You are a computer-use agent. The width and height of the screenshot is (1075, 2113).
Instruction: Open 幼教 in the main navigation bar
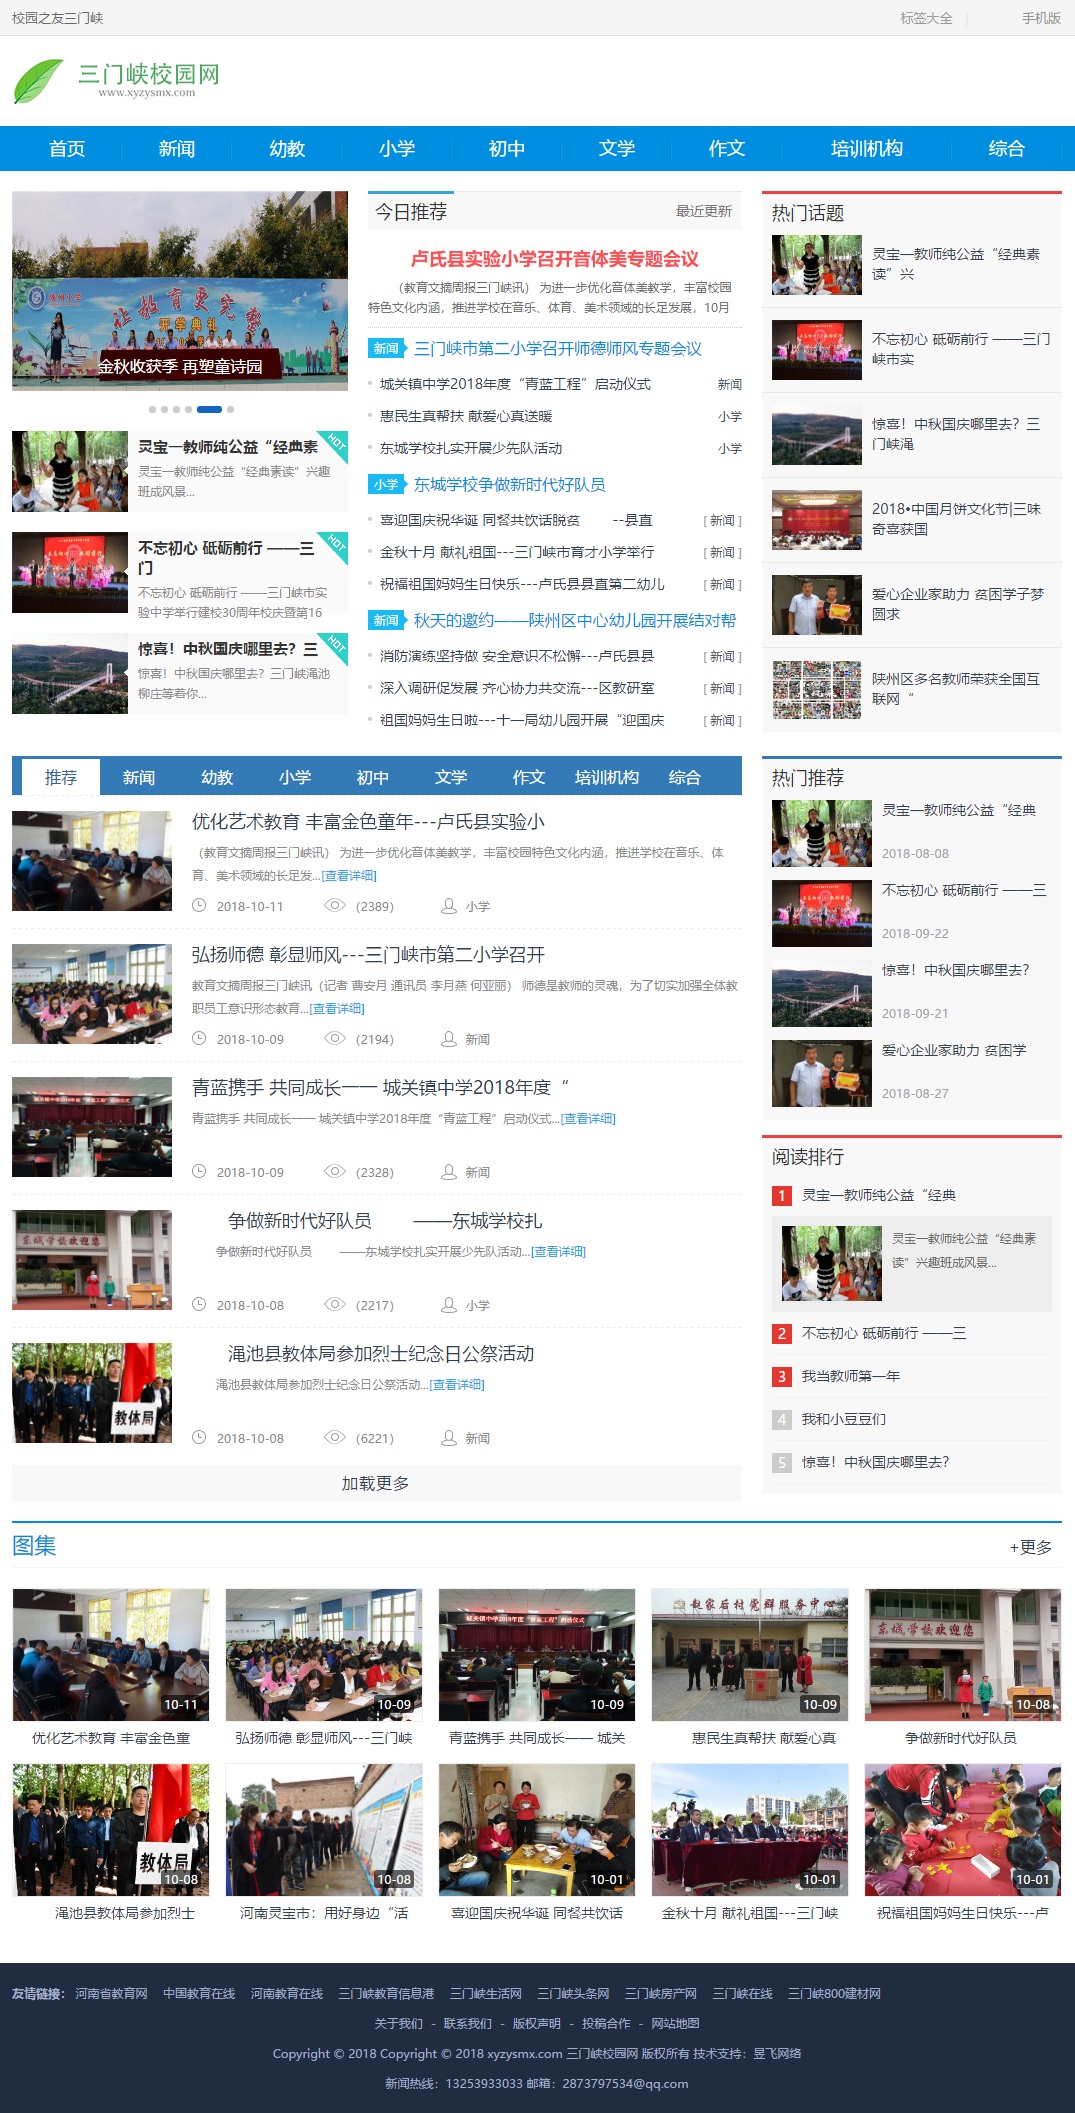pos(287,149)
